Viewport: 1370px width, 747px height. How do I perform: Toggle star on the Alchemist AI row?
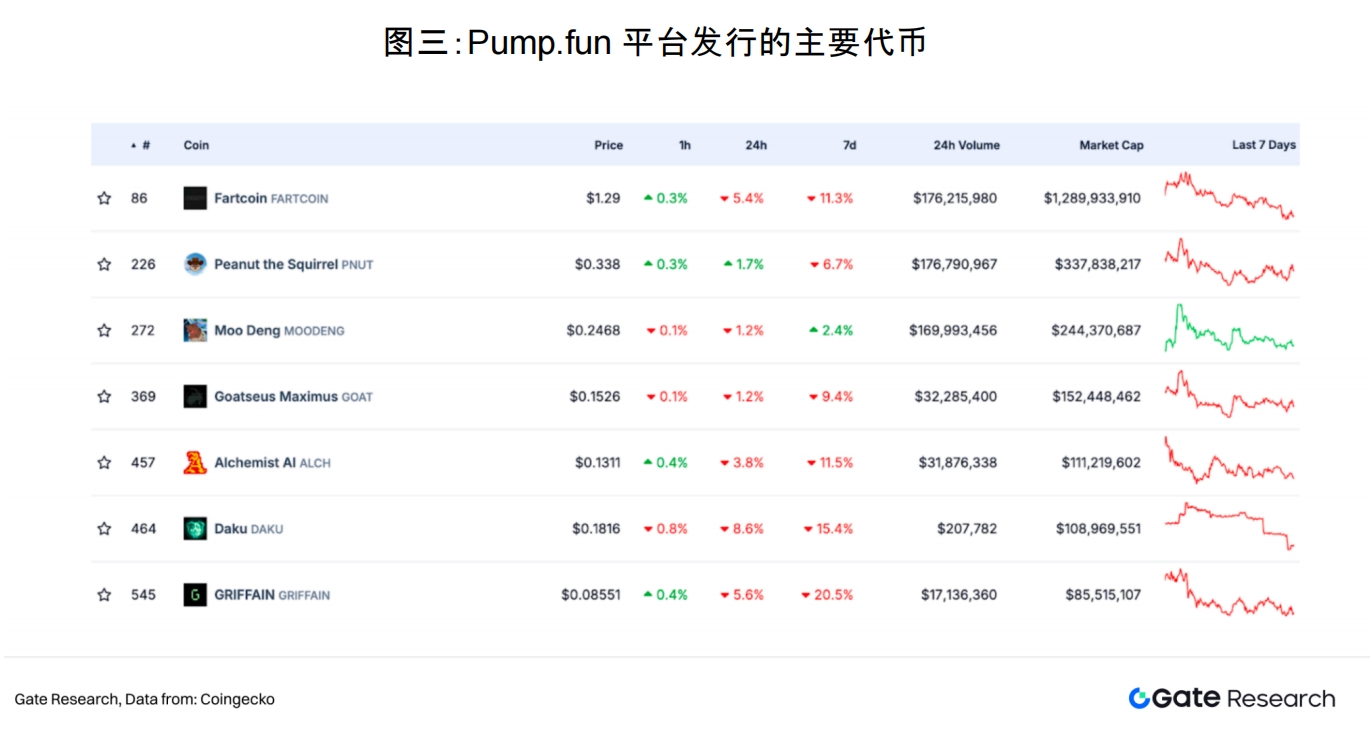point(104,462)
